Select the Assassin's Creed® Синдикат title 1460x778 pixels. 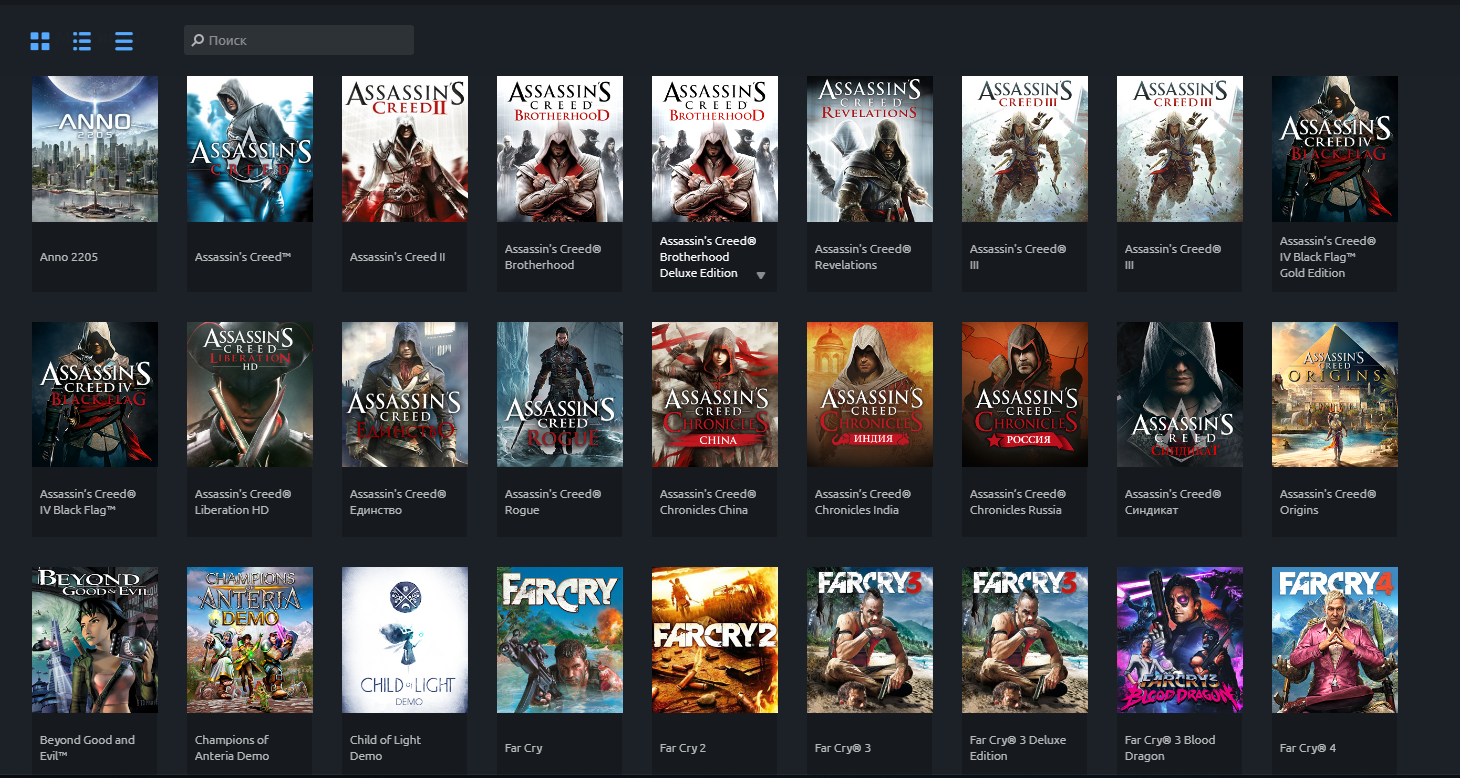click(x=1173, y=502)
